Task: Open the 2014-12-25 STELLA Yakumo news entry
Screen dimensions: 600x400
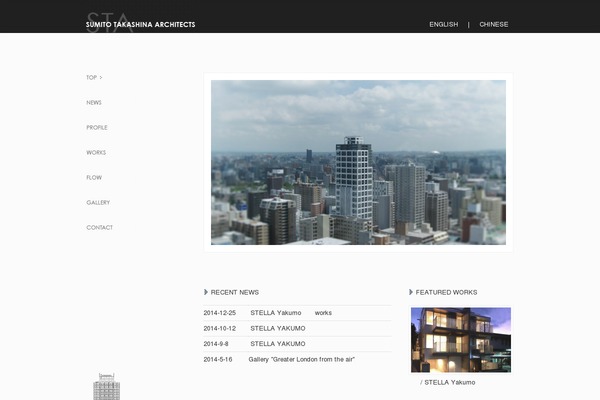Action: 276,313
